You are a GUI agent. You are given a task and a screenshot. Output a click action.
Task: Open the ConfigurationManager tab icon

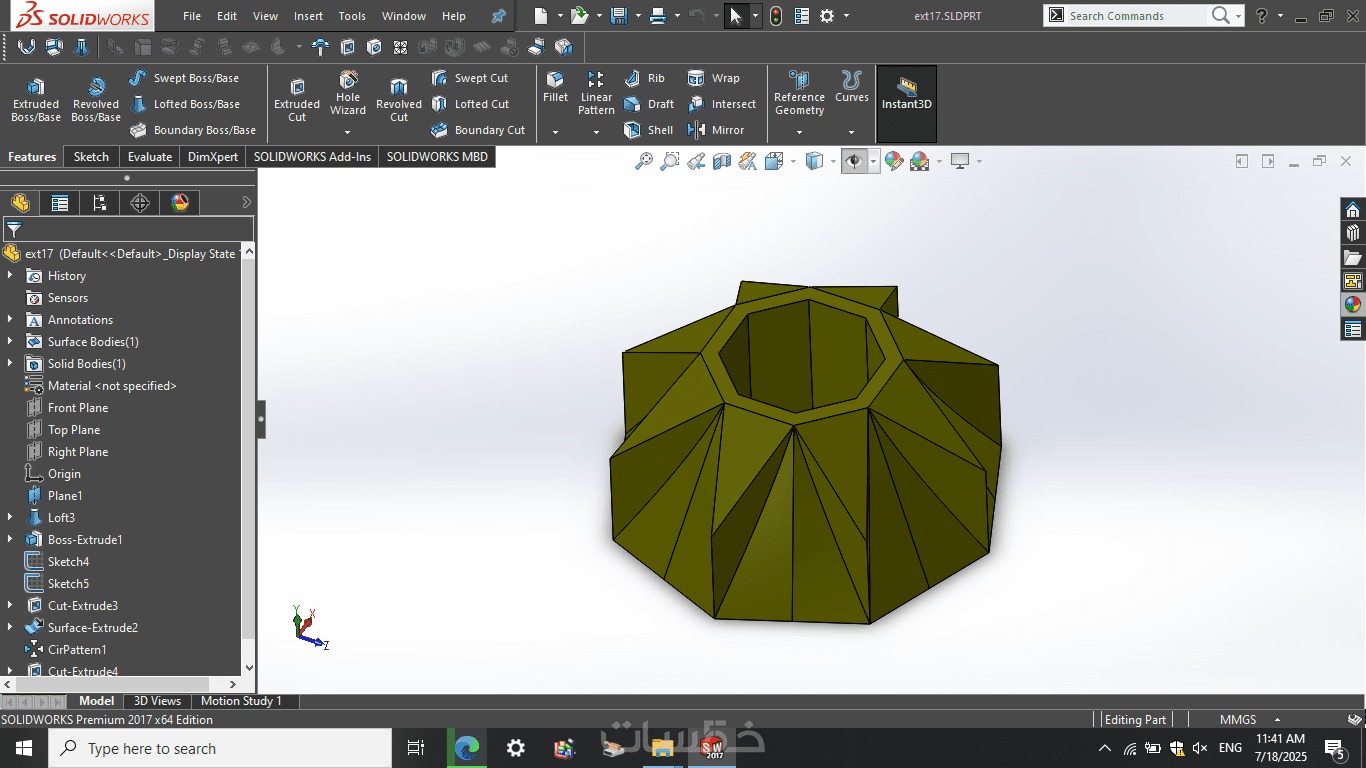point(100,203)
